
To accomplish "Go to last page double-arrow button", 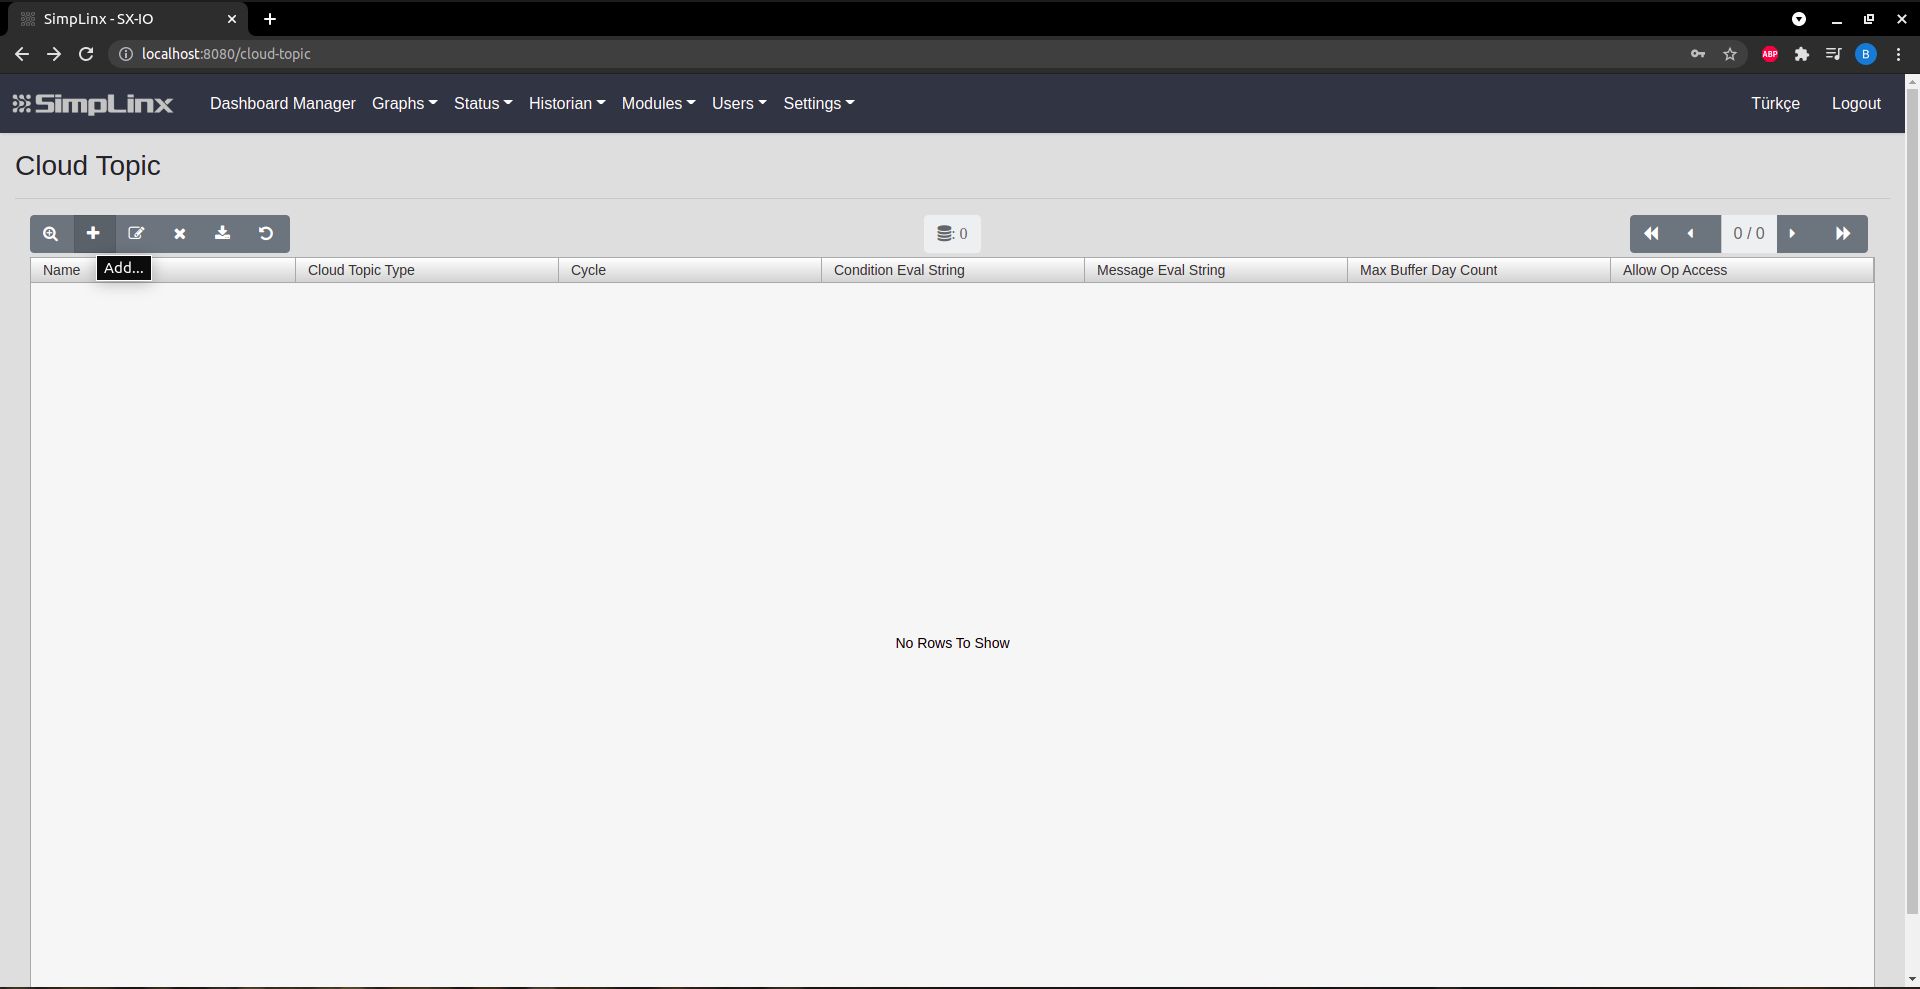I will pos(1843,234).
